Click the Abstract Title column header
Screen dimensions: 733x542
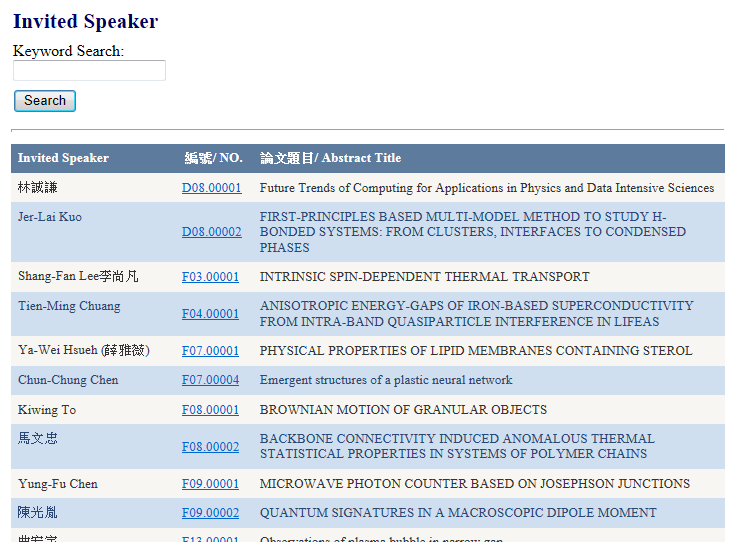(330, 158)
